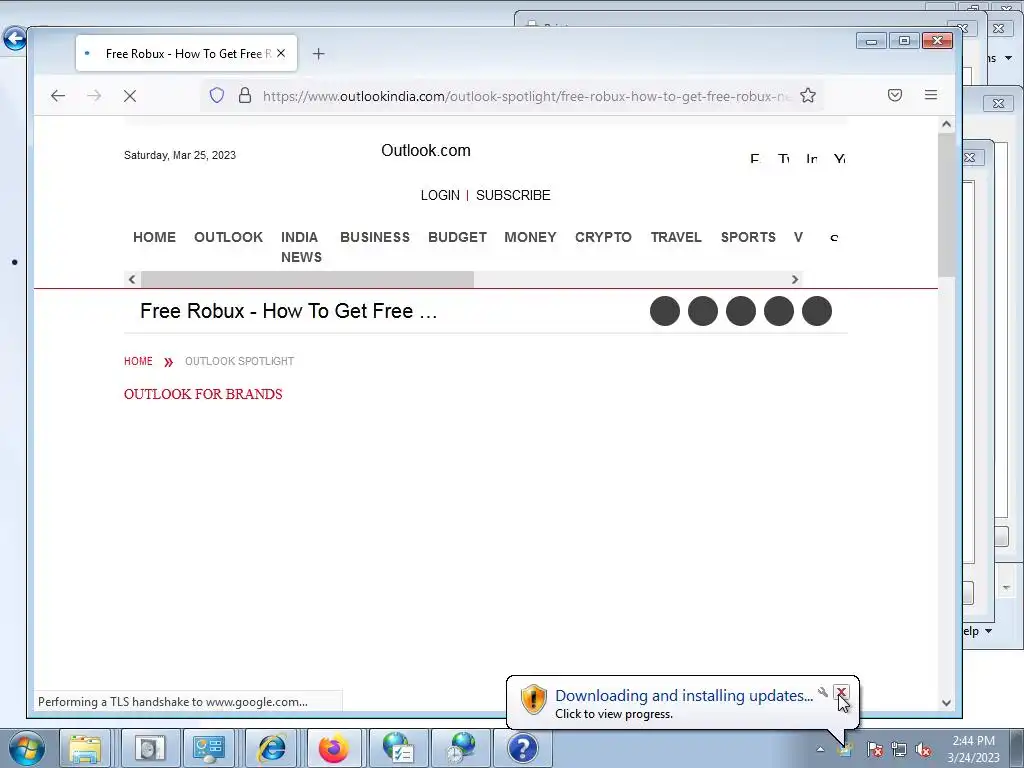Open Windows Explorer from taskbar
Screen dimensions: 1024x768
(85, 748)
